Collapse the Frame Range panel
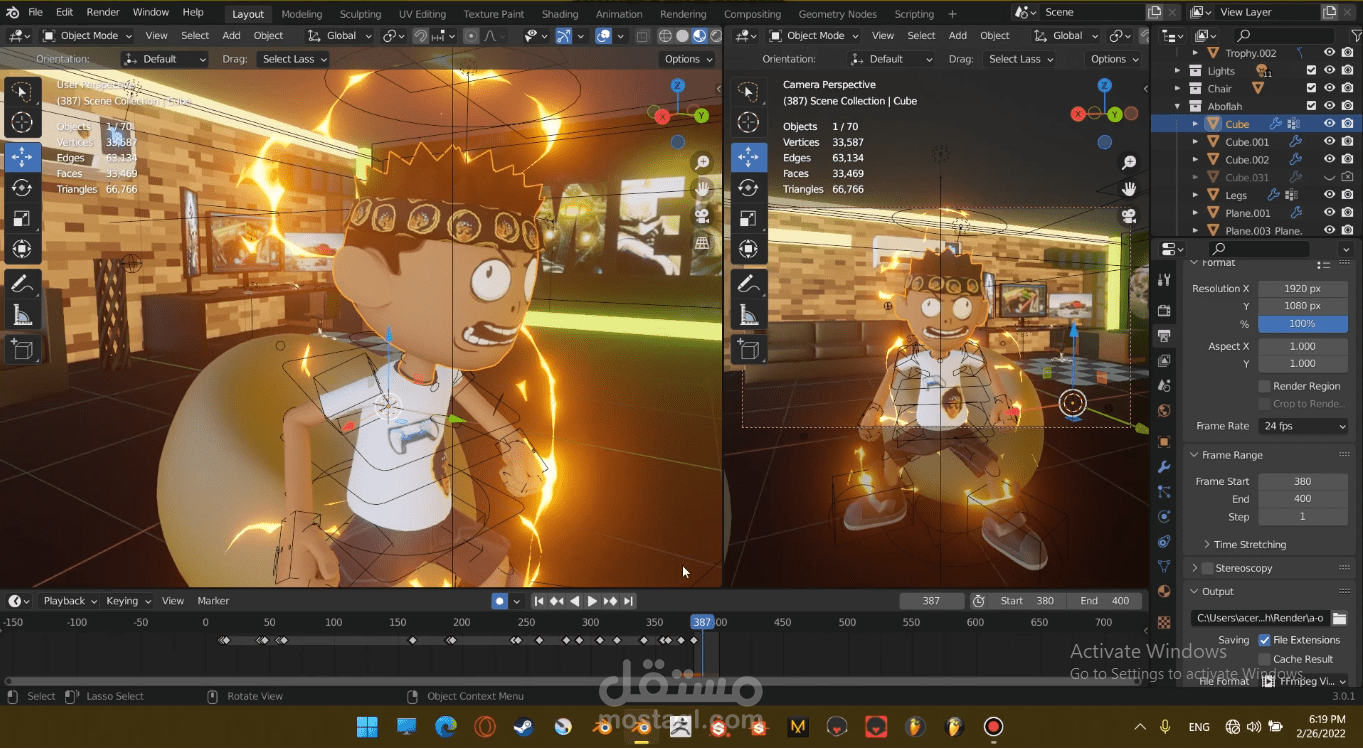The image size is (1363, 749). [x=1232, y=455]
